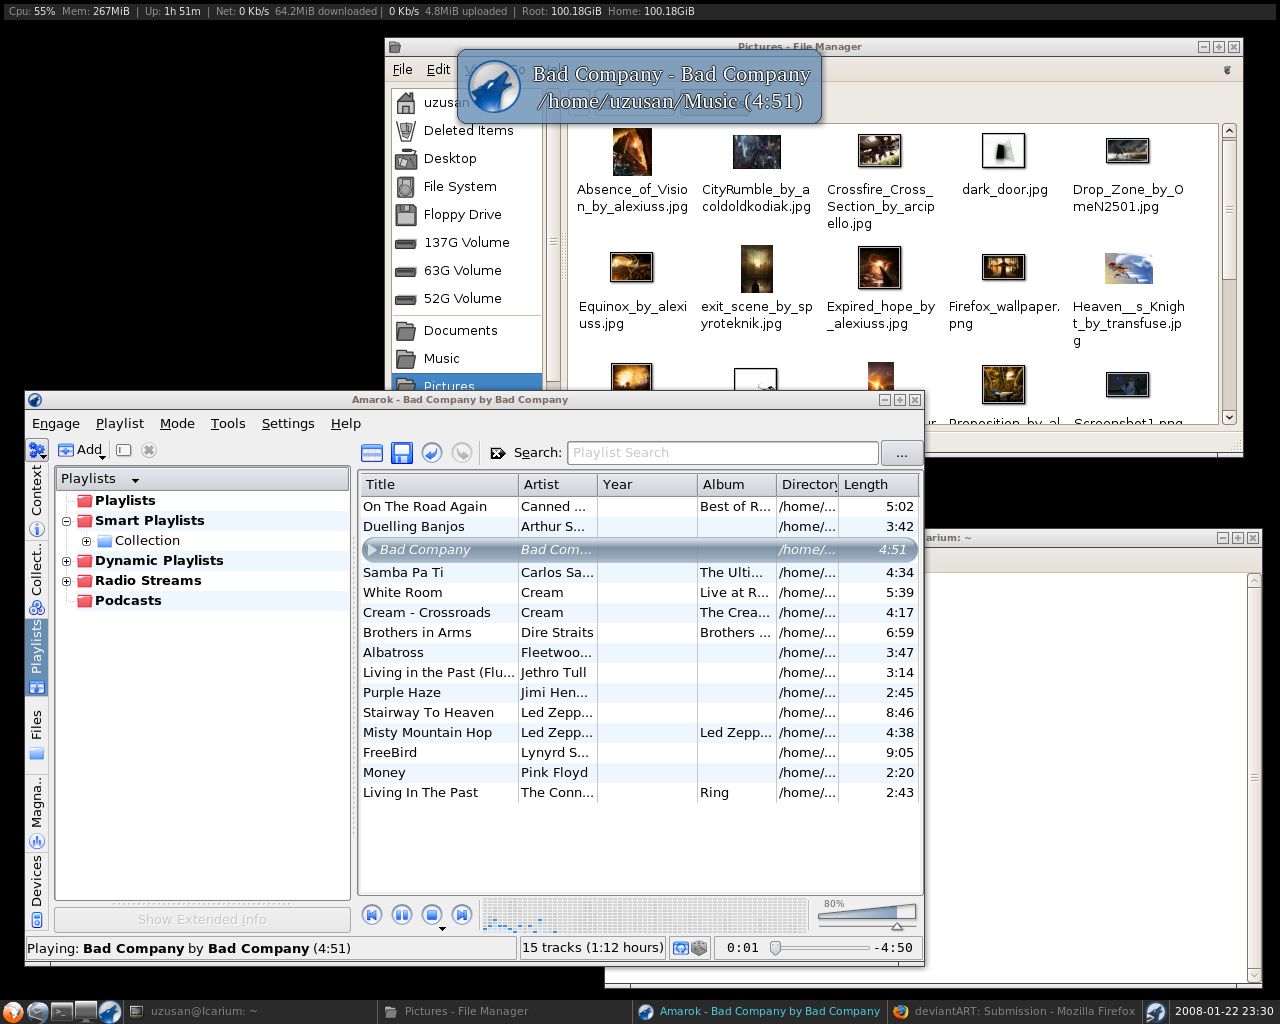This screenshot has width=1280, height=1024.
Task: Save playlist using floppy disk icon
Action: pyautogui.click(x=402, y=453)
